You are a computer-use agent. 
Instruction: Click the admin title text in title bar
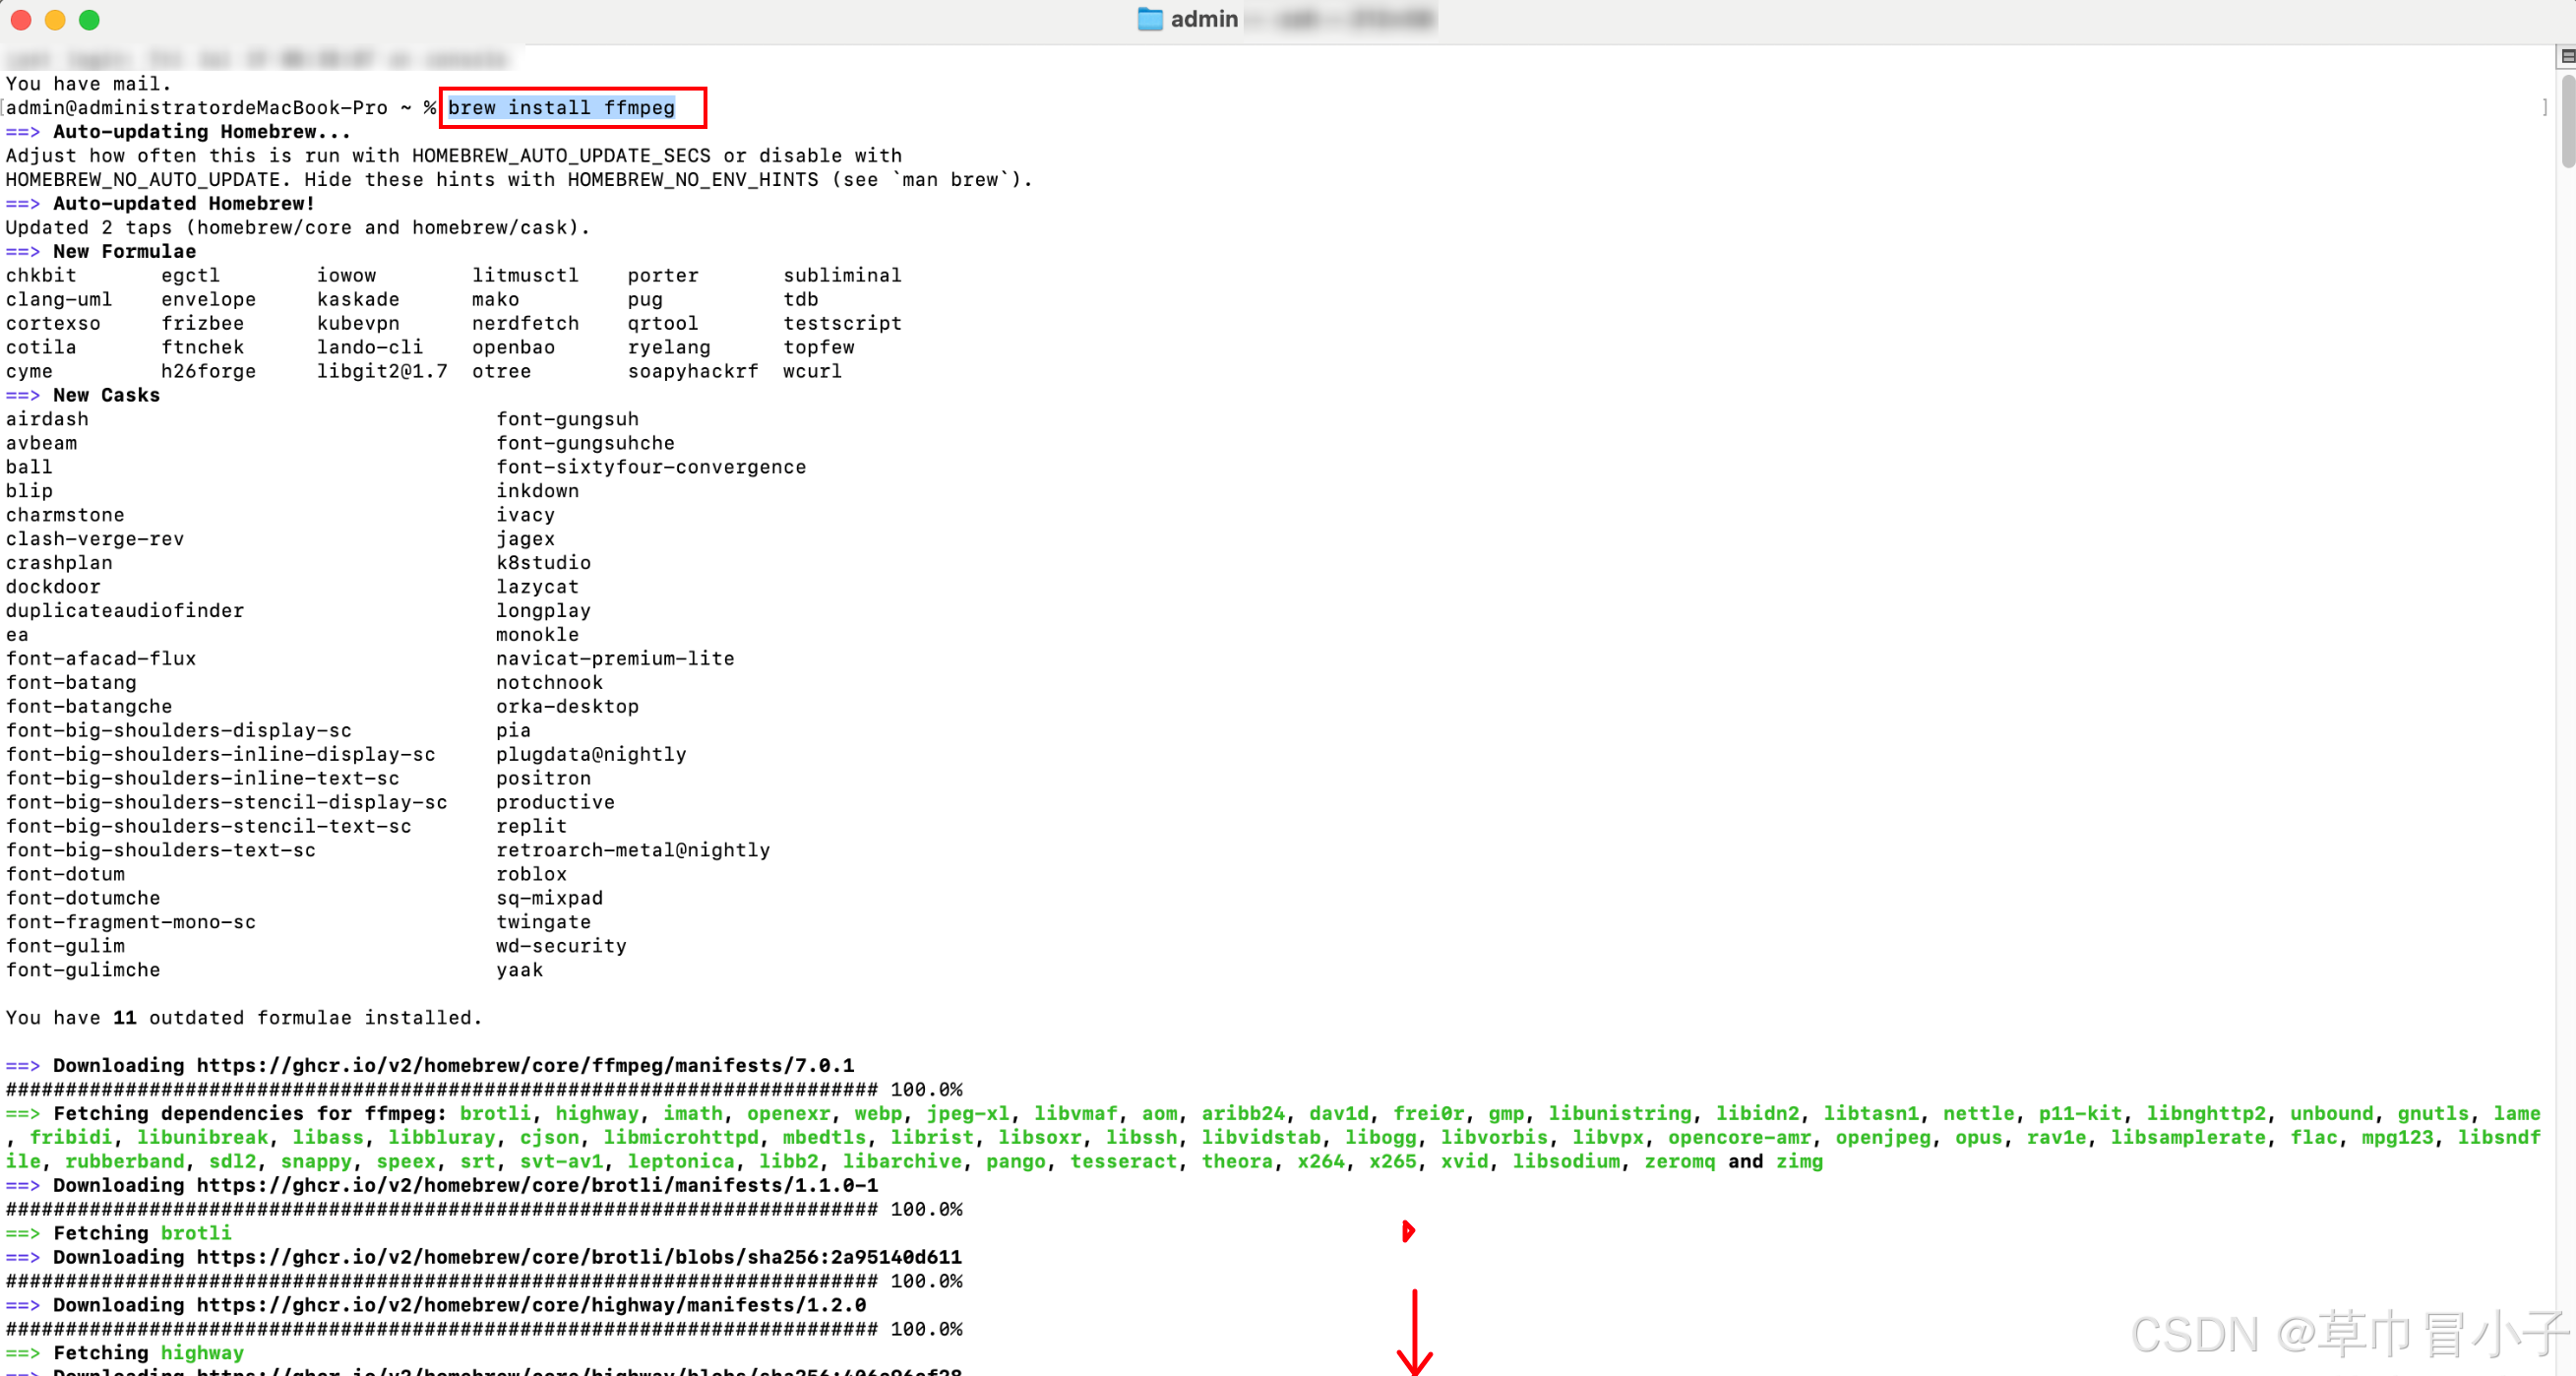[x=1204, y=19]
